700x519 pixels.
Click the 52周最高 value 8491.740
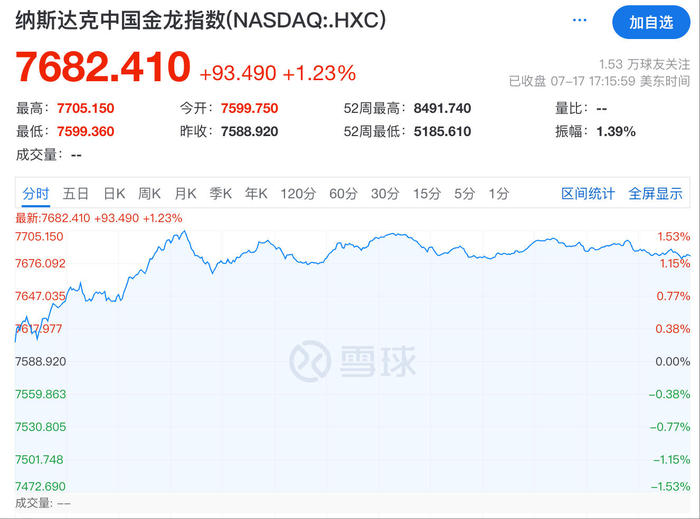tap(442, 108)
